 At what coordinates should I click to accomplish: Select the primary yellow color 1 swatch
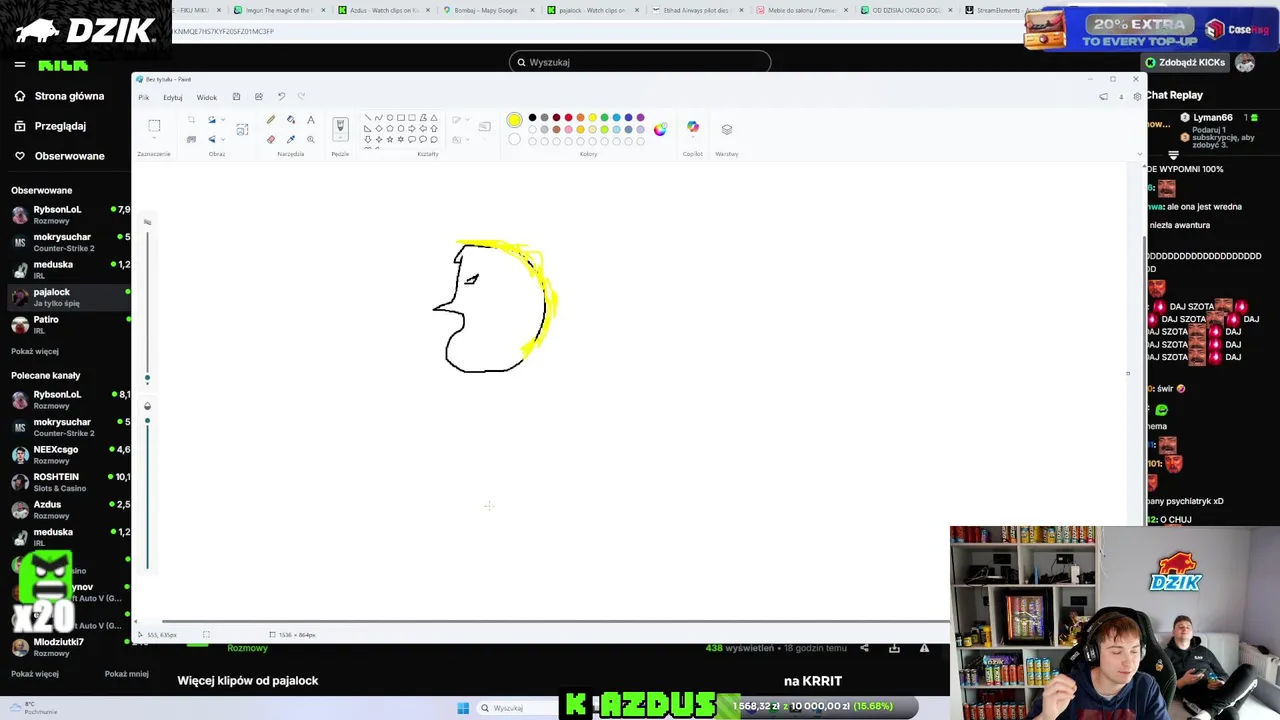(x=514, y=120)
